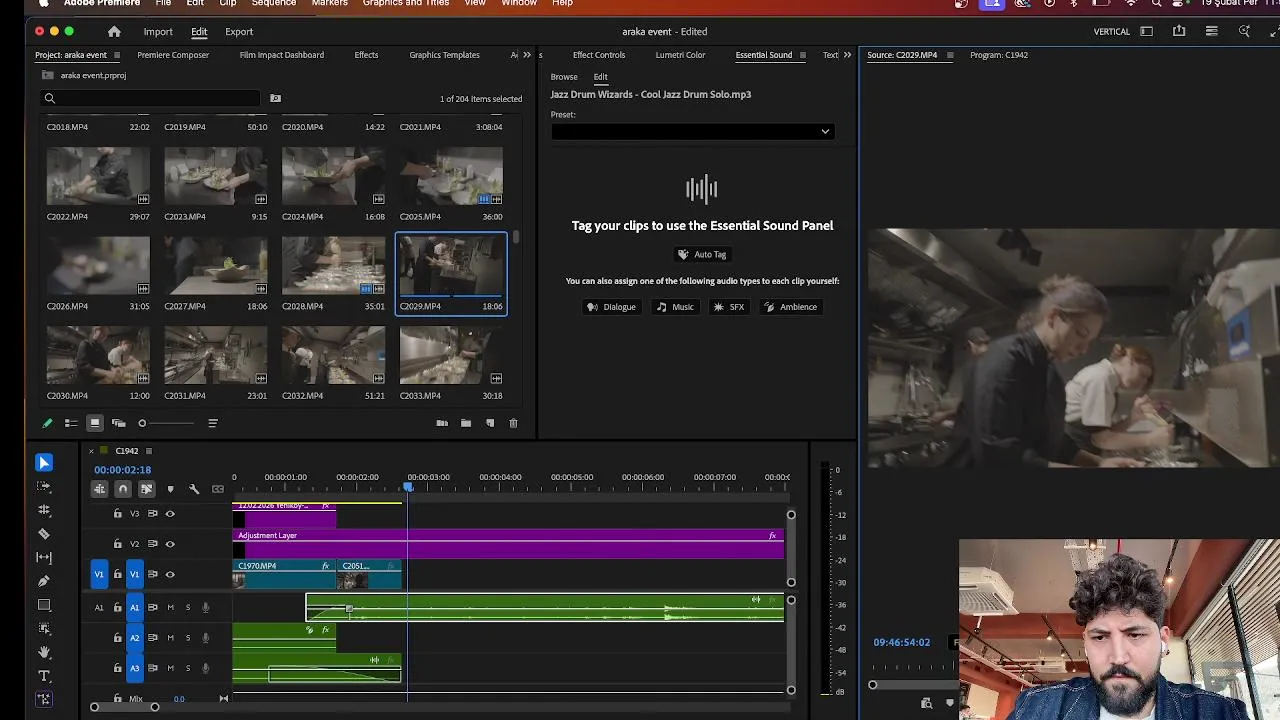Open the Lumetri Color tab

(680, 55)
